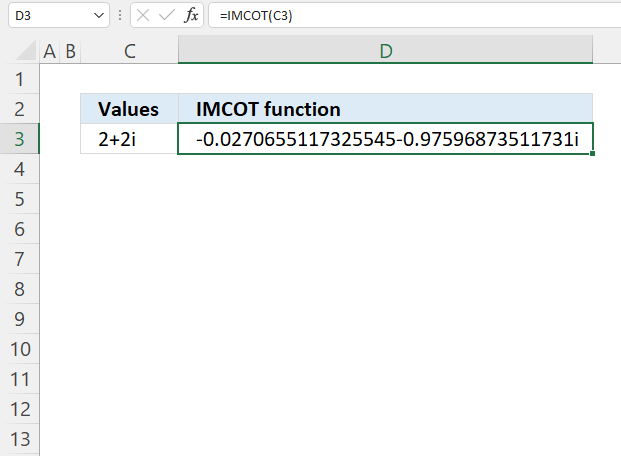
Task: Select row 1 header
Action: [19, 79]
